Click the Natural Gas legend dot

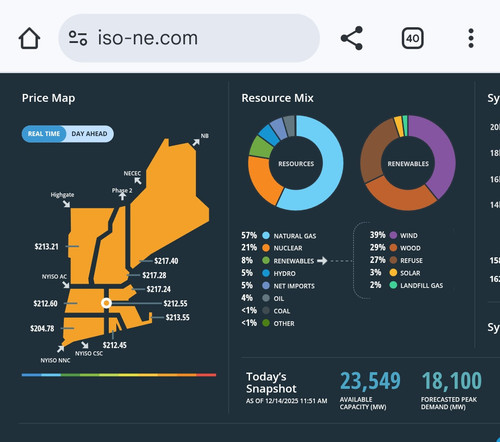(x=266, y=236)
